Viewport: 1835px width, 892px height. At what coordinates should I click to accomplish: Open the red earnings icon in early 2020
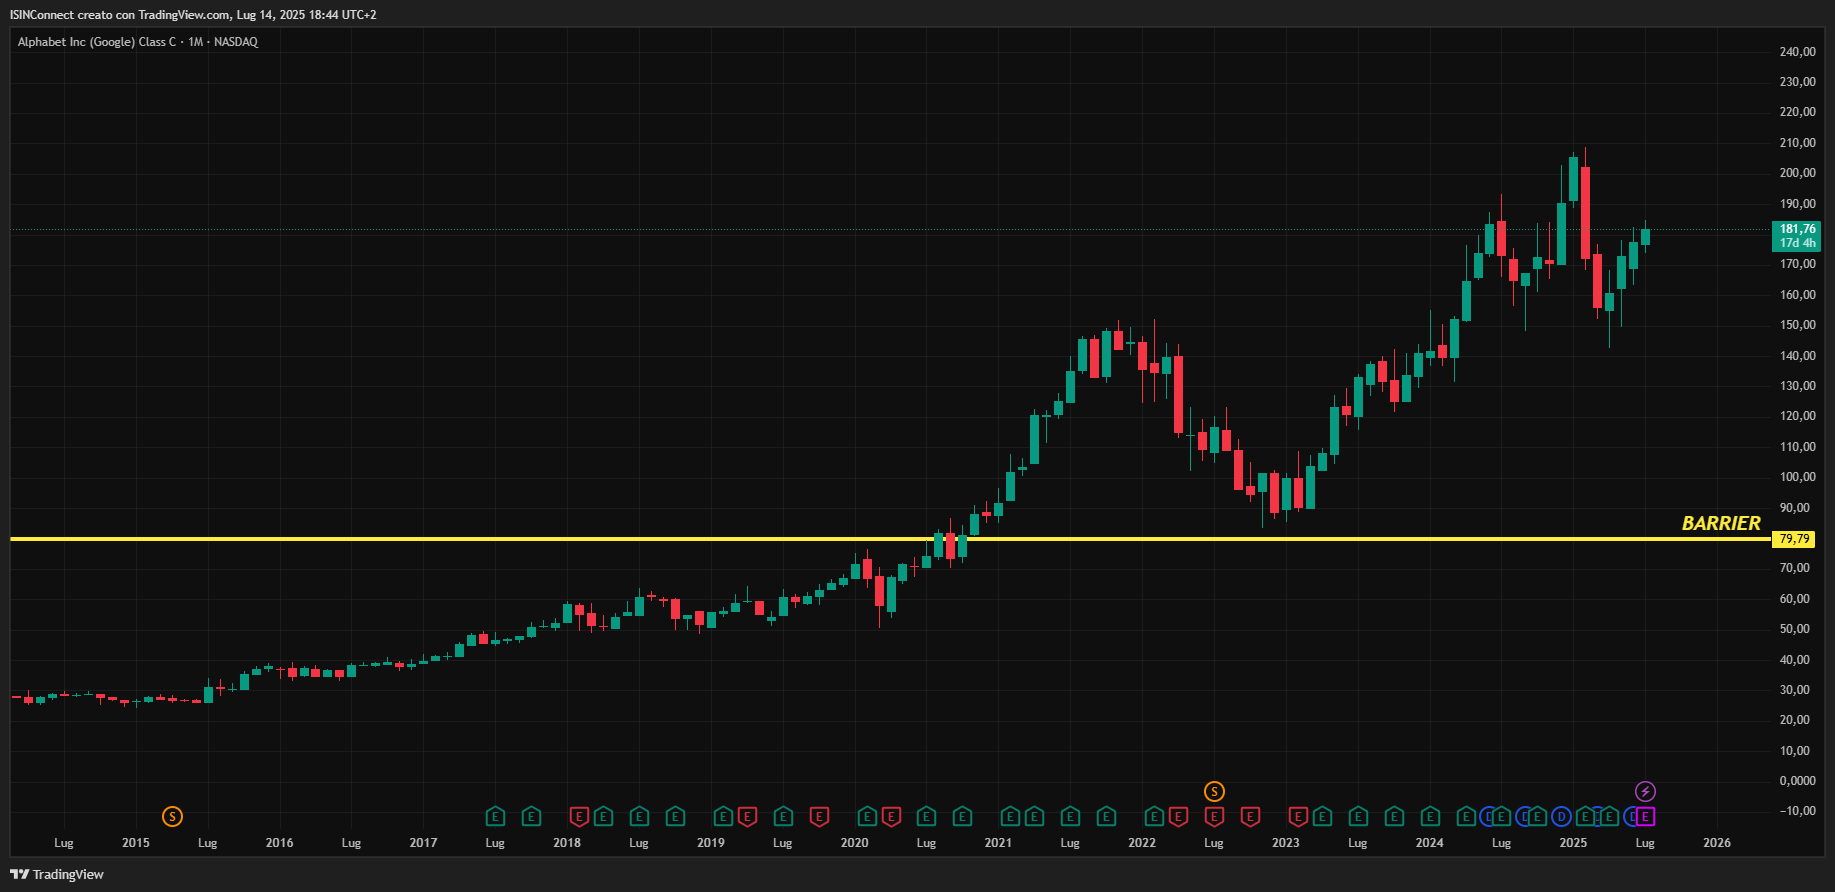click(891, 817)
